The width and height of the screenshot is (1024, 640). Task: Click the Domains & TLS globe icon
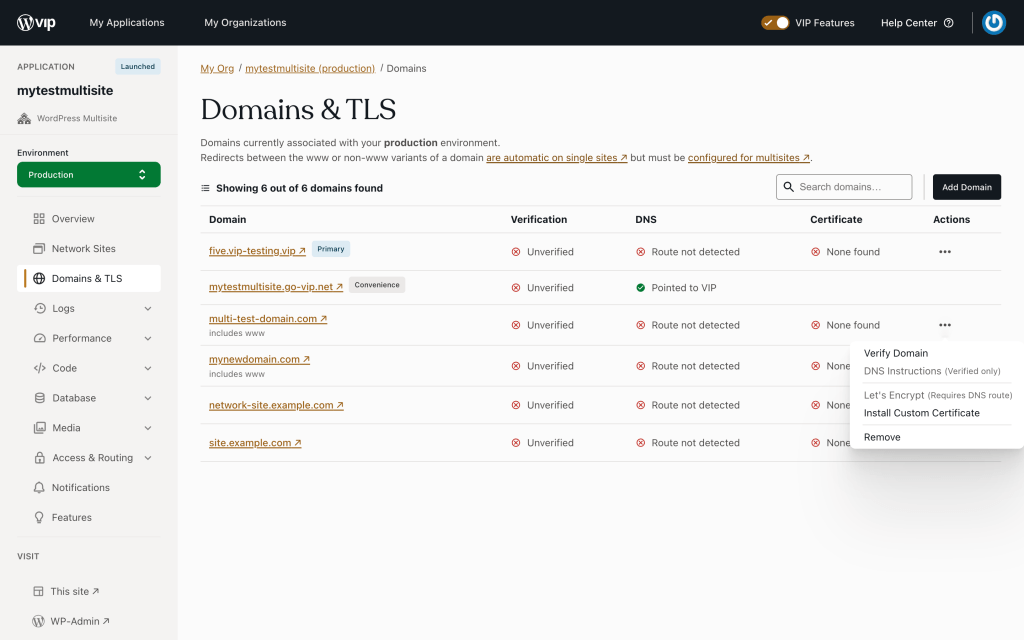(x=39, y=278)
